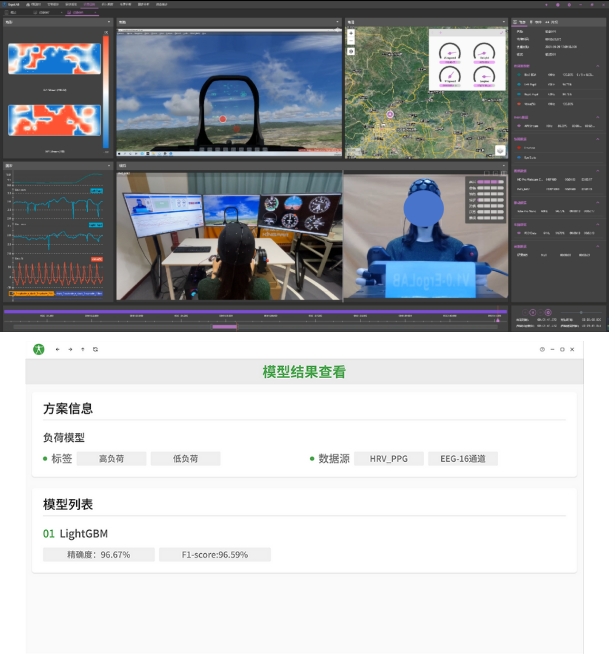Select the EEG-16通道 data source tag
615x671 pixels.
click(x=463, y=459)
